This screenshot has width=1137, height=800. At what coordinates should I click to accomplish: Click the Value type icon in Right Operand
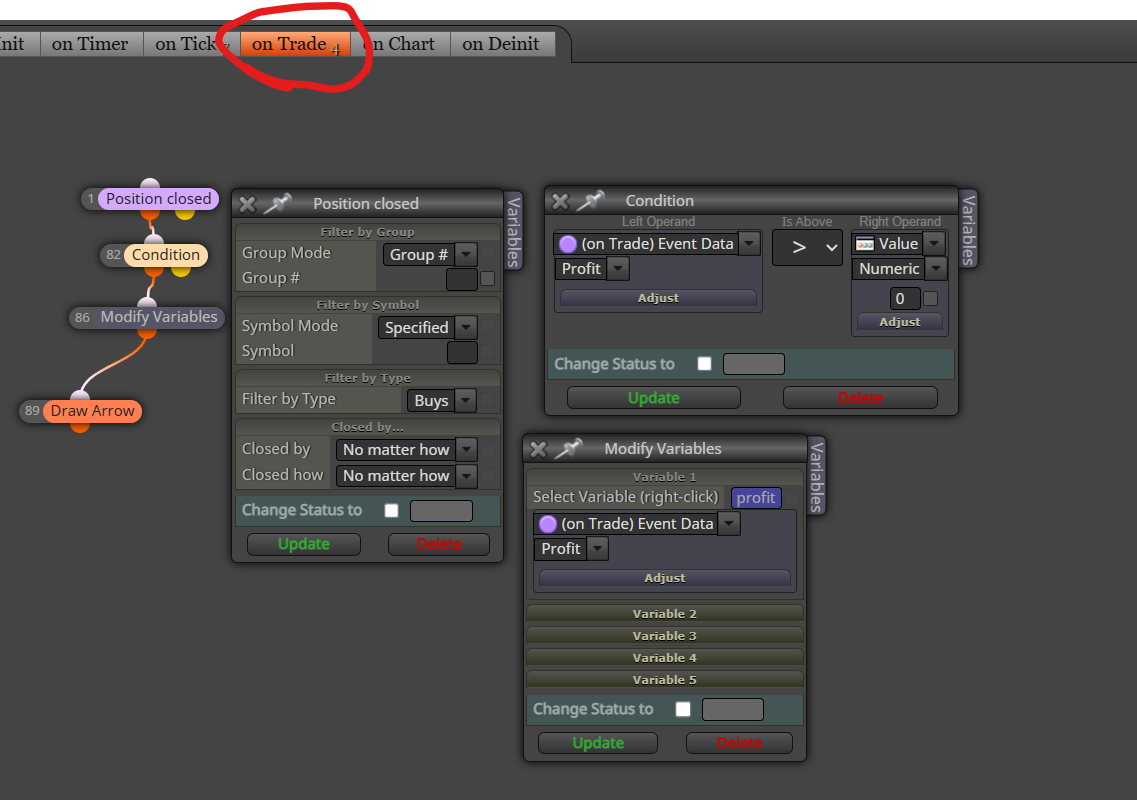(864, 244)
